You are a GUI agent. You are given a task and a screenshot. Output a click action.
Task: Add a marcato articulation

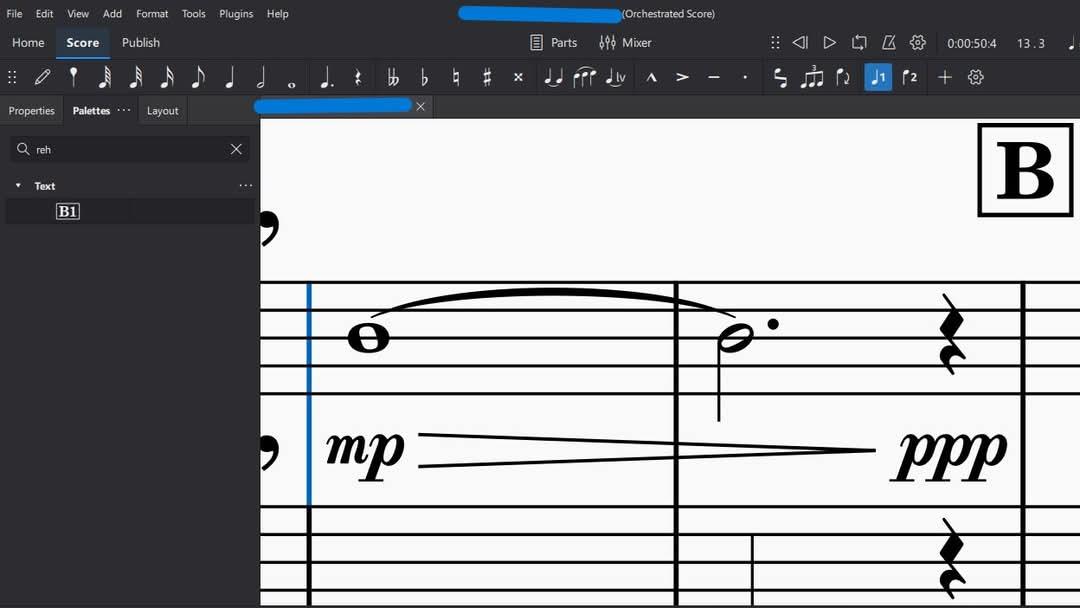coord(651,77)
